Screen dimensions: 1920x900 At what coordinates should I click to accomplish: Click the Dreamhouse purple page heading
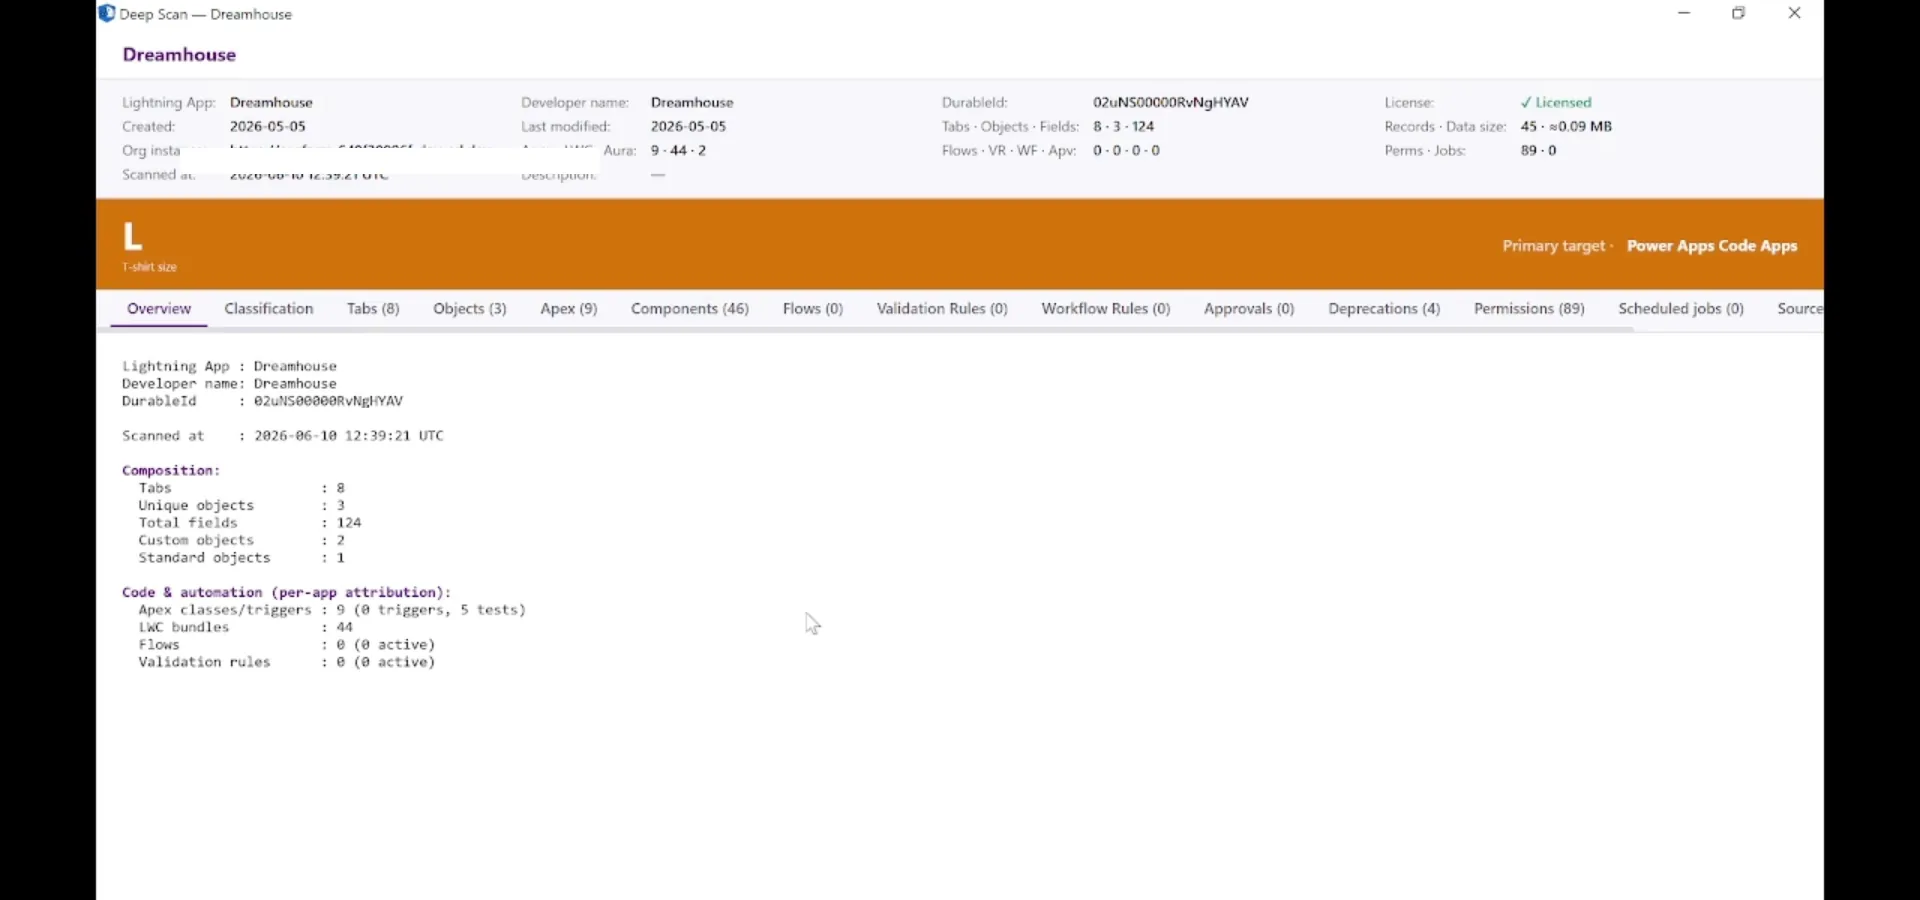[179, 55]
